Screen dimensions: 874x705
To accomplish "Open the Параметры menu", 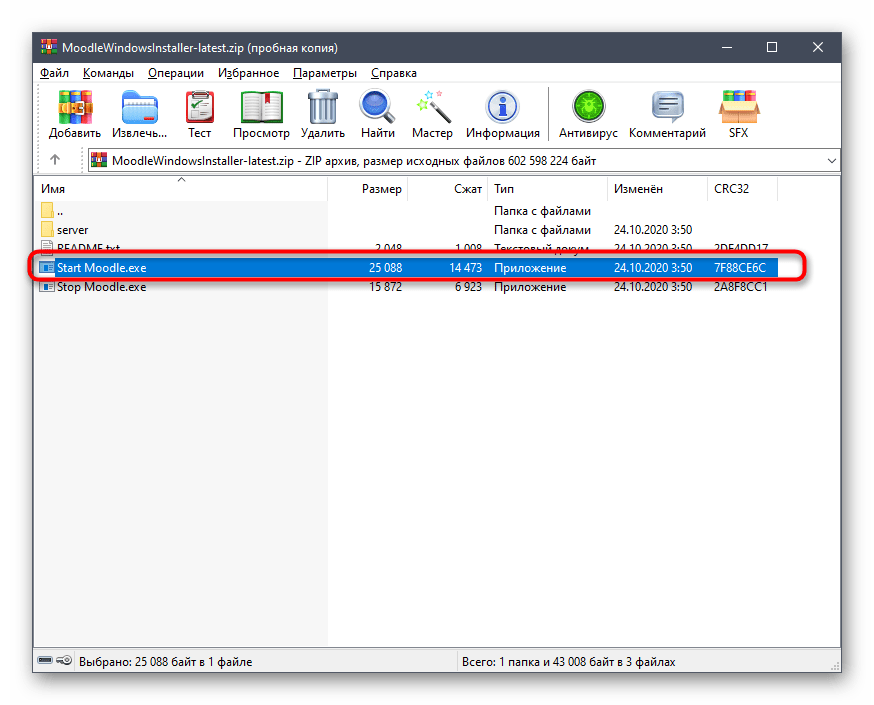I will (324, 73).
